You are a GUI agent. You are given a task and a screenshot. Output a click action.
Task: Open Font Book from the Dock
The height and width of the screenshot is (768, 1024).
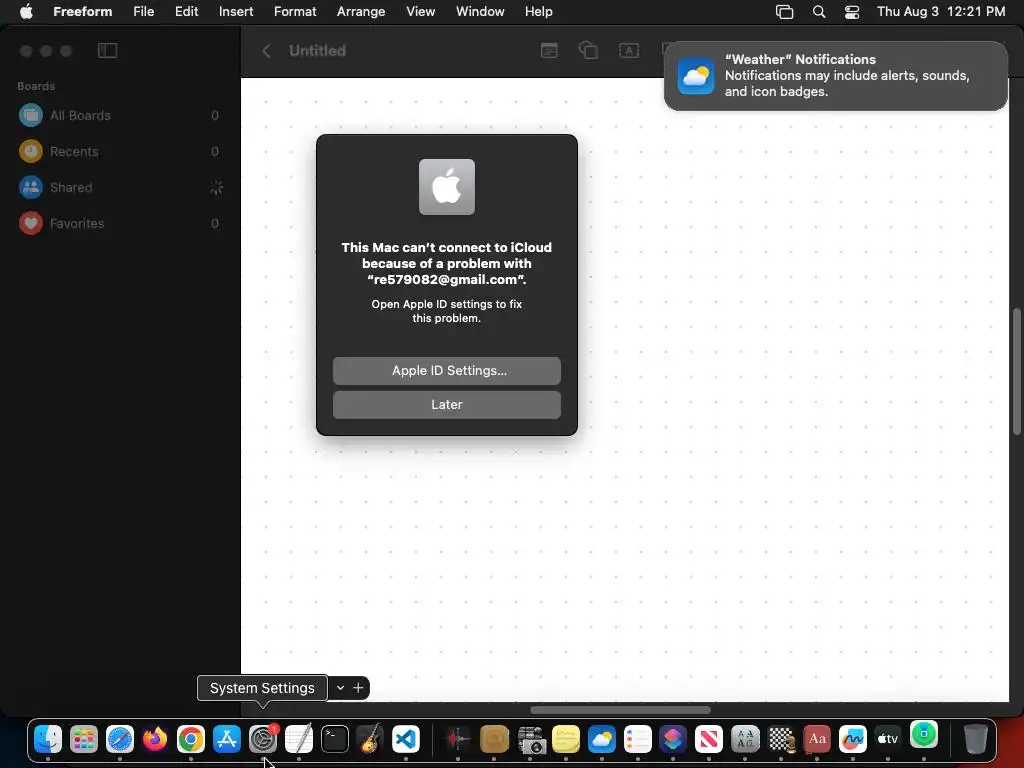pos(745,739)
